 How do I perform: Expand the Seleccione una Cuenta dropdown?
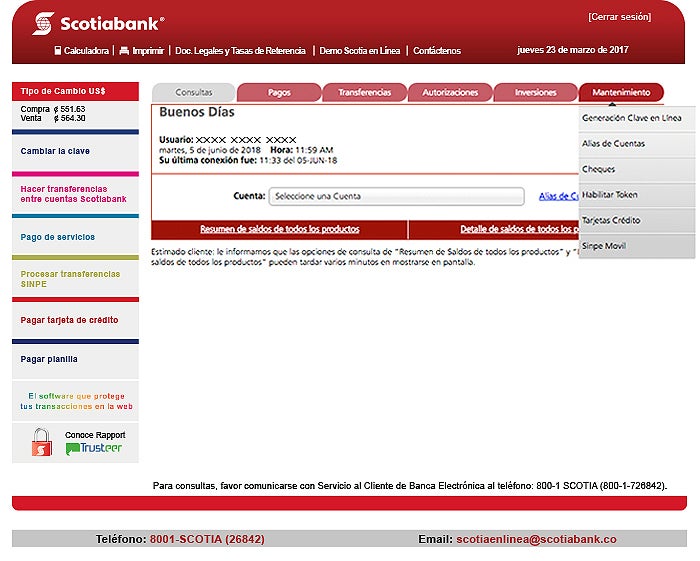[x=396, y=196]
